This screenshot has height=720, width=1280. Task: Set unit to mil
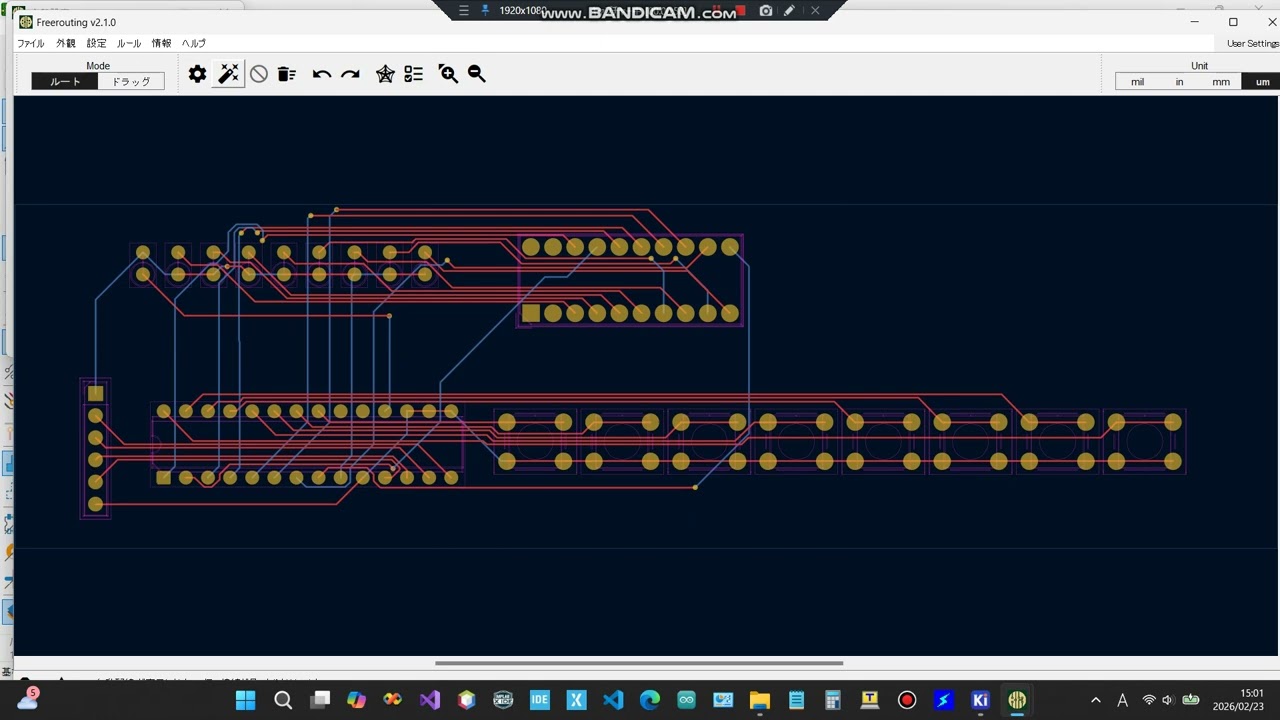(x=1137, y=82)
